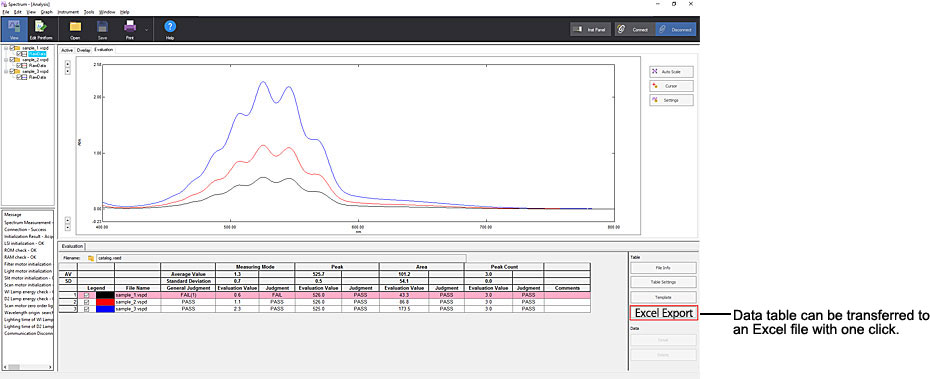
Task: Select row header 1 in evaluation table
Action: click(69, 295)
